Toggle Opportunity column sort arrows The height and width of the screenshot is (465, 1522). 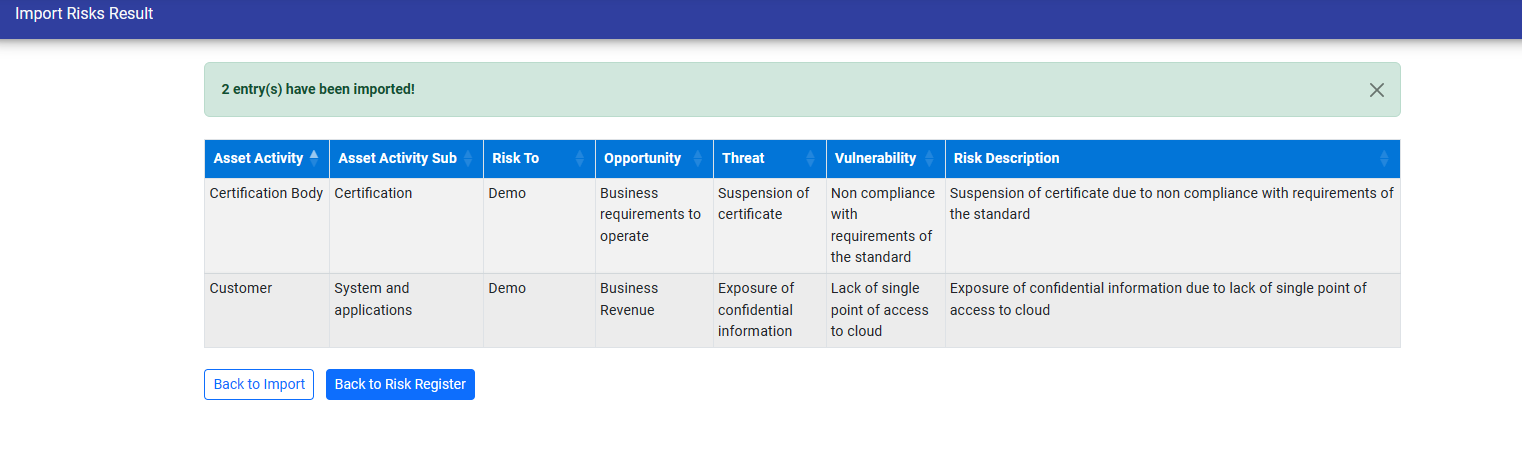click(x=697, y=159)
